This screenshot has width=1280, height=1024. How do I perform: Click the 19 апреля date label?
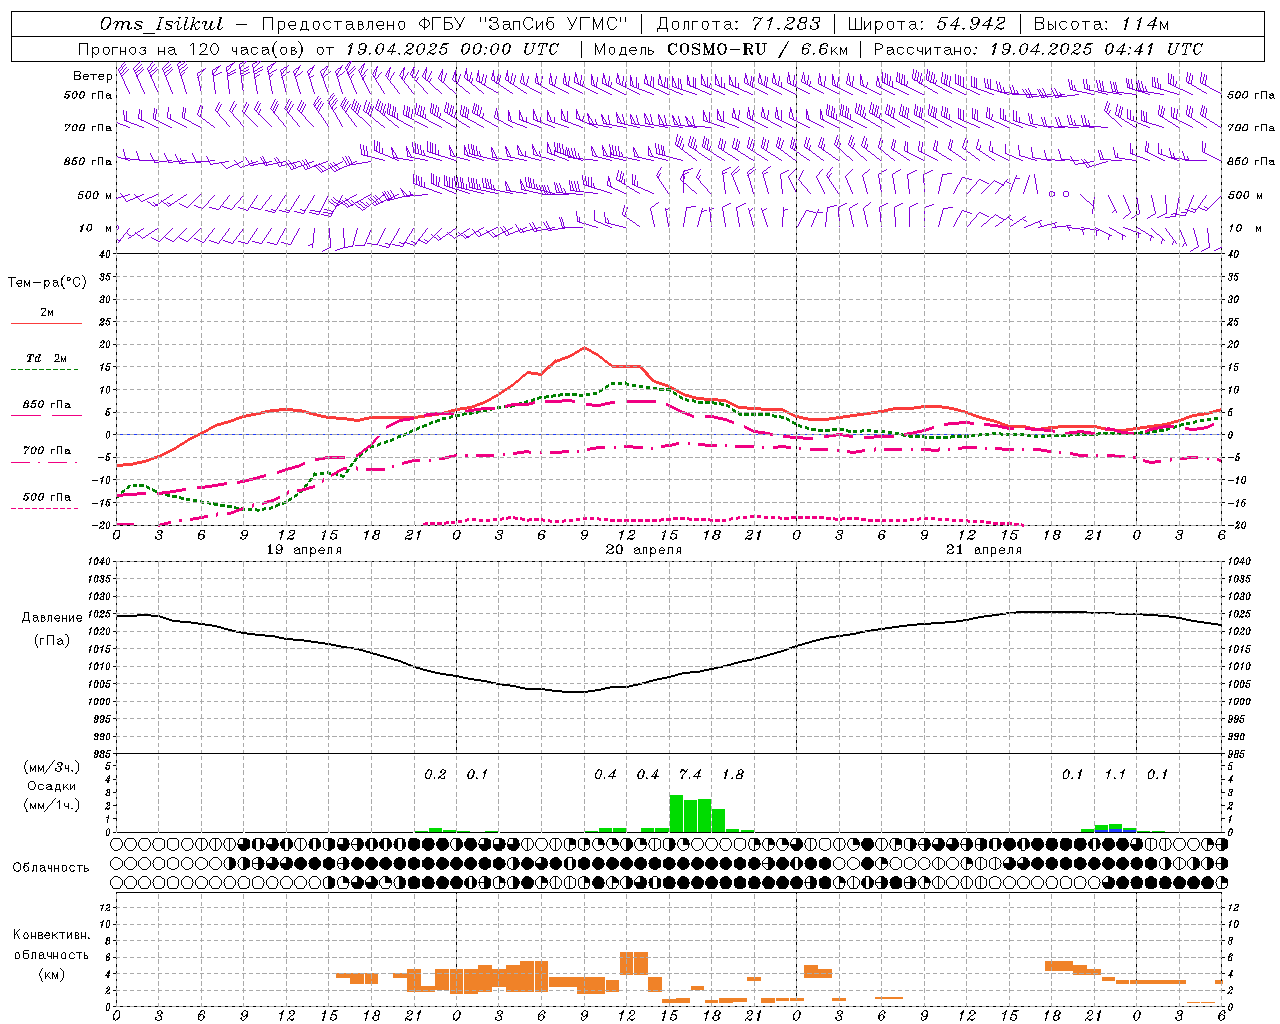point(304,550)
